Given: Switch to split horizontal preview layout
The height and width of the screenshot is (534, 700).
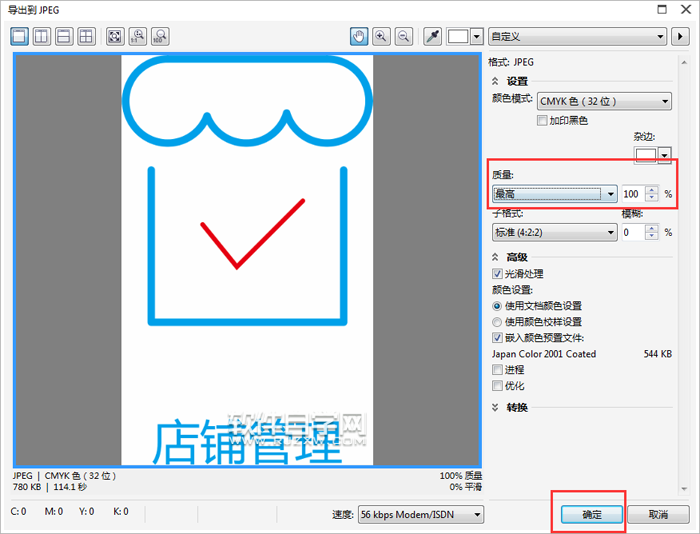Looking at the screenshot, I should point(64,36).
